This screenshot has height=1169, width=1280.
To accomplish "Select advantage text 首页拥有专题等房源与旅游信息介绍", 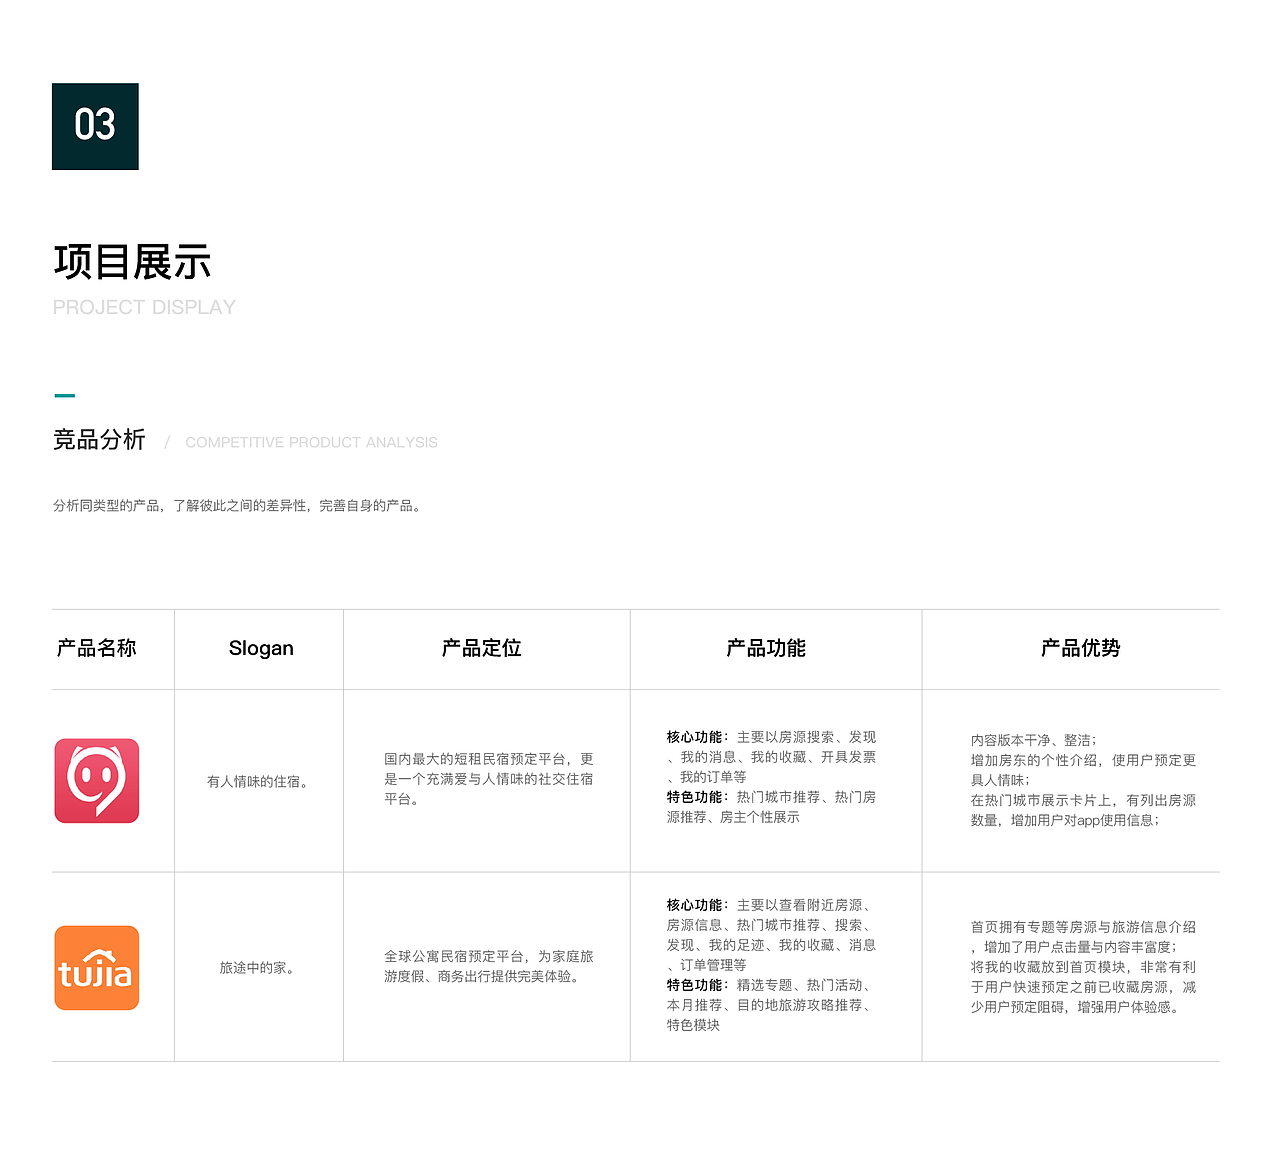I will (1083, 937).
